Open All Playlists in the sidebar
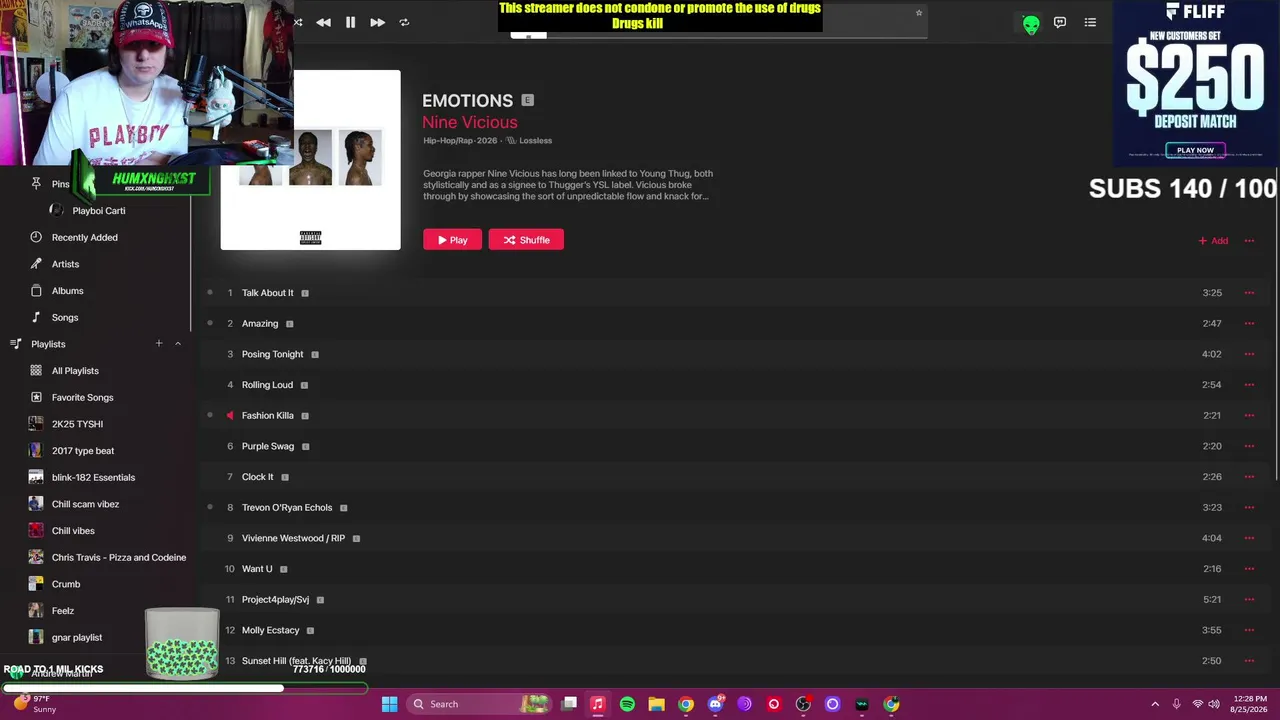1280x720 pixels. pos(75,371)
